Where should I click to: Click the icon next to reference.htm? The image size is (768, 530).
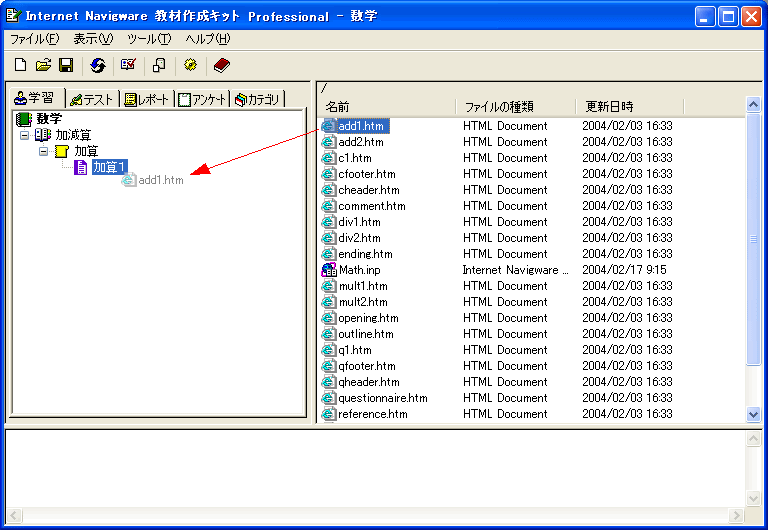click(328, 414)
